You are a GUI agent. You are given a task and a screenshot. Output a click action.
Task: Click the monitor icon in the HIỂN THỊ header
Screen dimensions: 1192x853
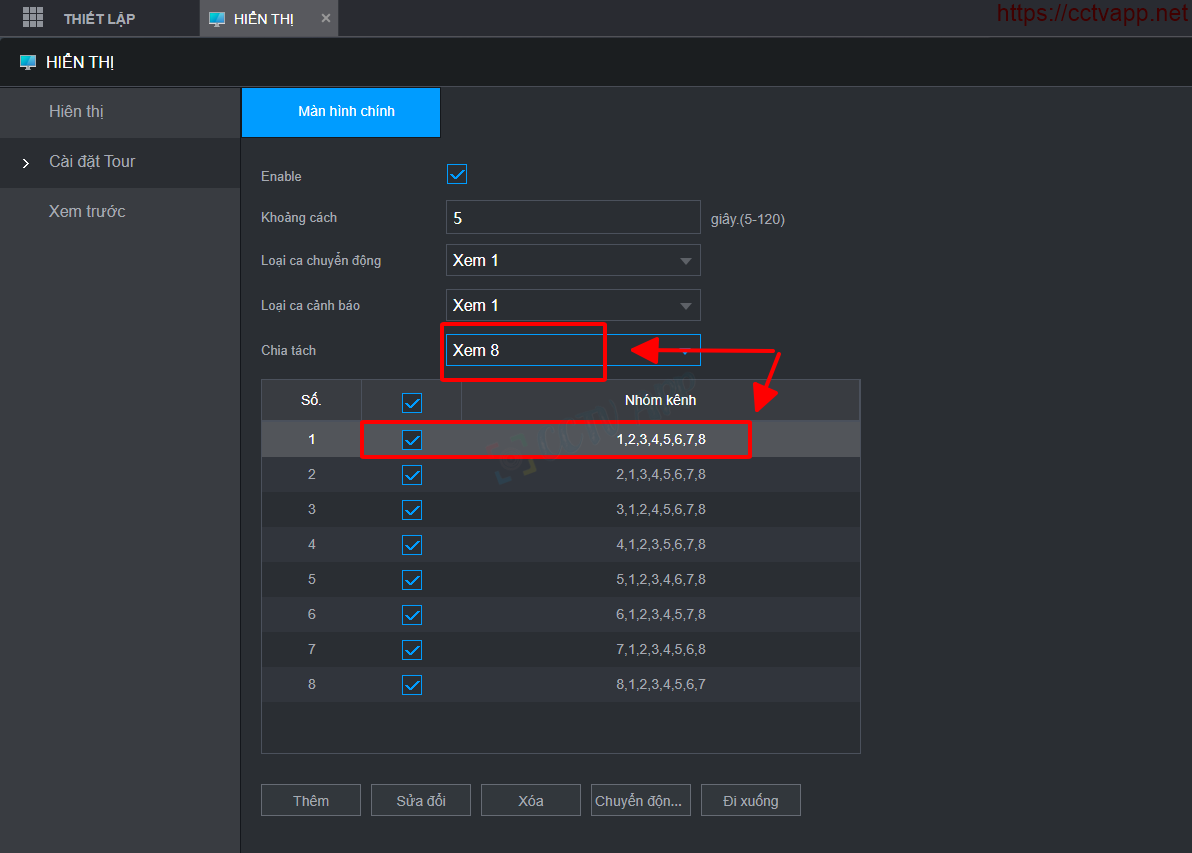pos(28,63)
